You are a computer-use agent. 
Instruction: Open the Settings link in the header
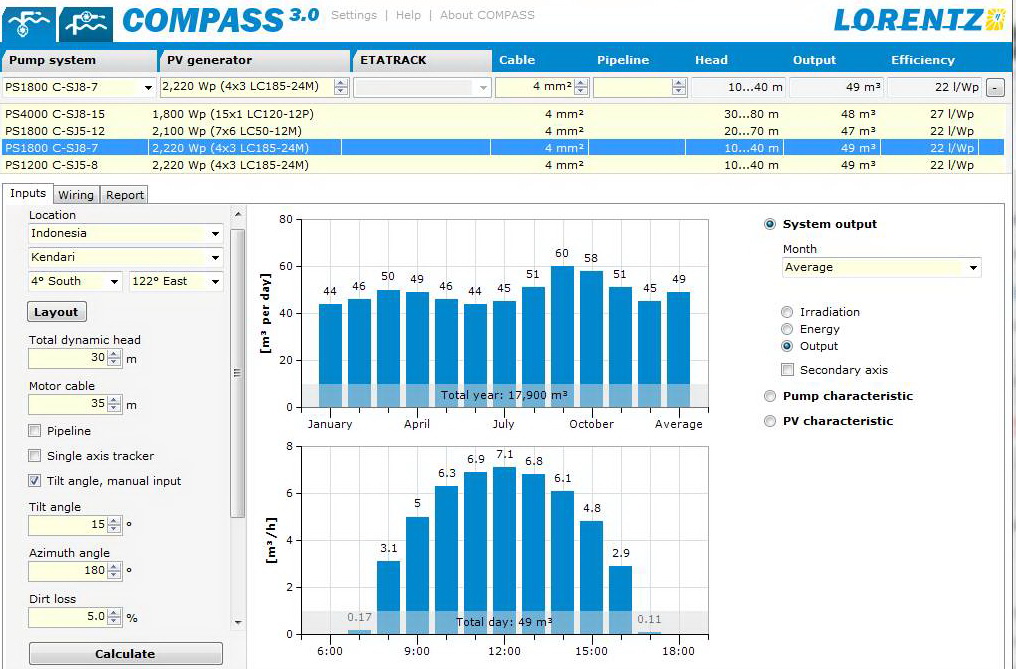pos(354,15)
